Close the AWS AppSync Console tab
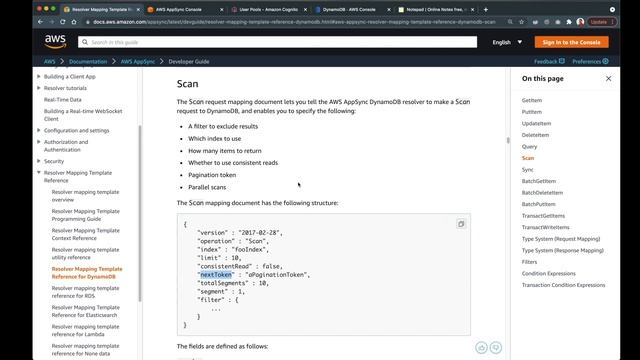The height and width of the screenshot is (360, 640). 222,9
